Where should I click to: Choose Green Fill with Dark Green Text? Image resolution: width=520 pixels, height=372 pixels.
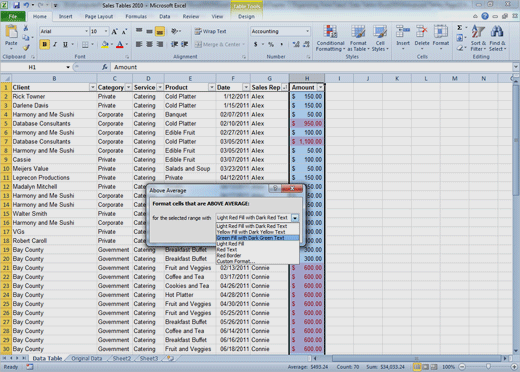click(x=257, y=238)
